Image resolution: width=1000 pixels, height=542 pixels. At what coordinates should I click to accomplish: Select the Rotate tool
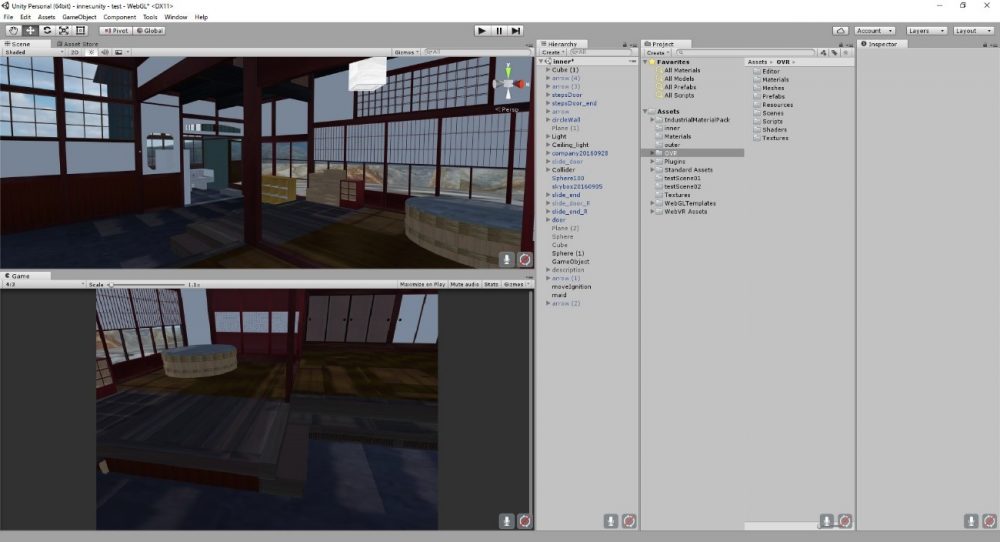coord(47,31)
